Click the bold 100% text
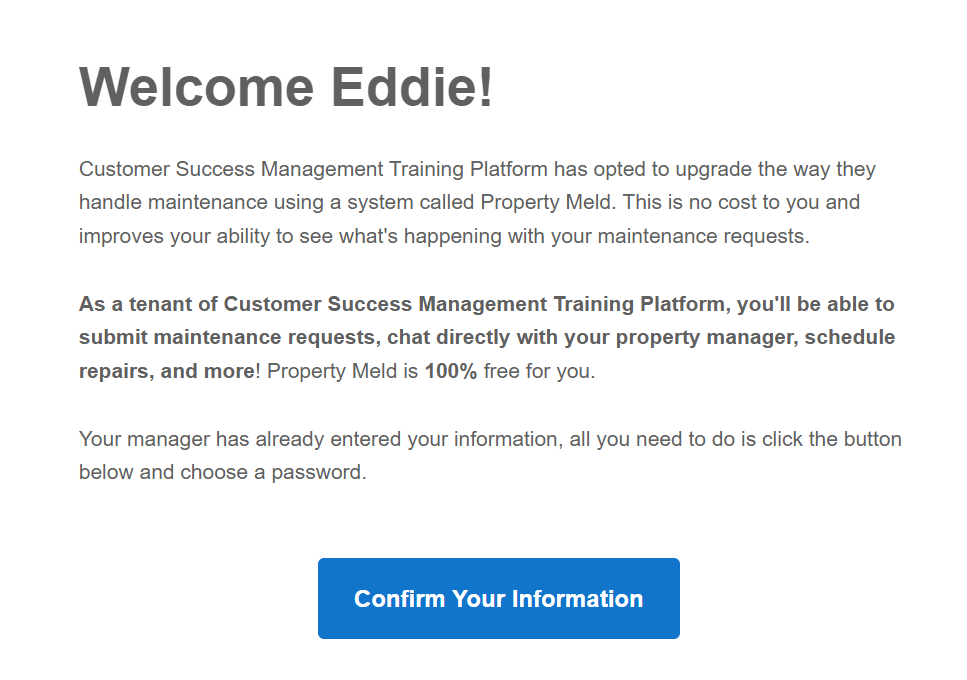Viewport: 967px width, 680px height. 451,371
